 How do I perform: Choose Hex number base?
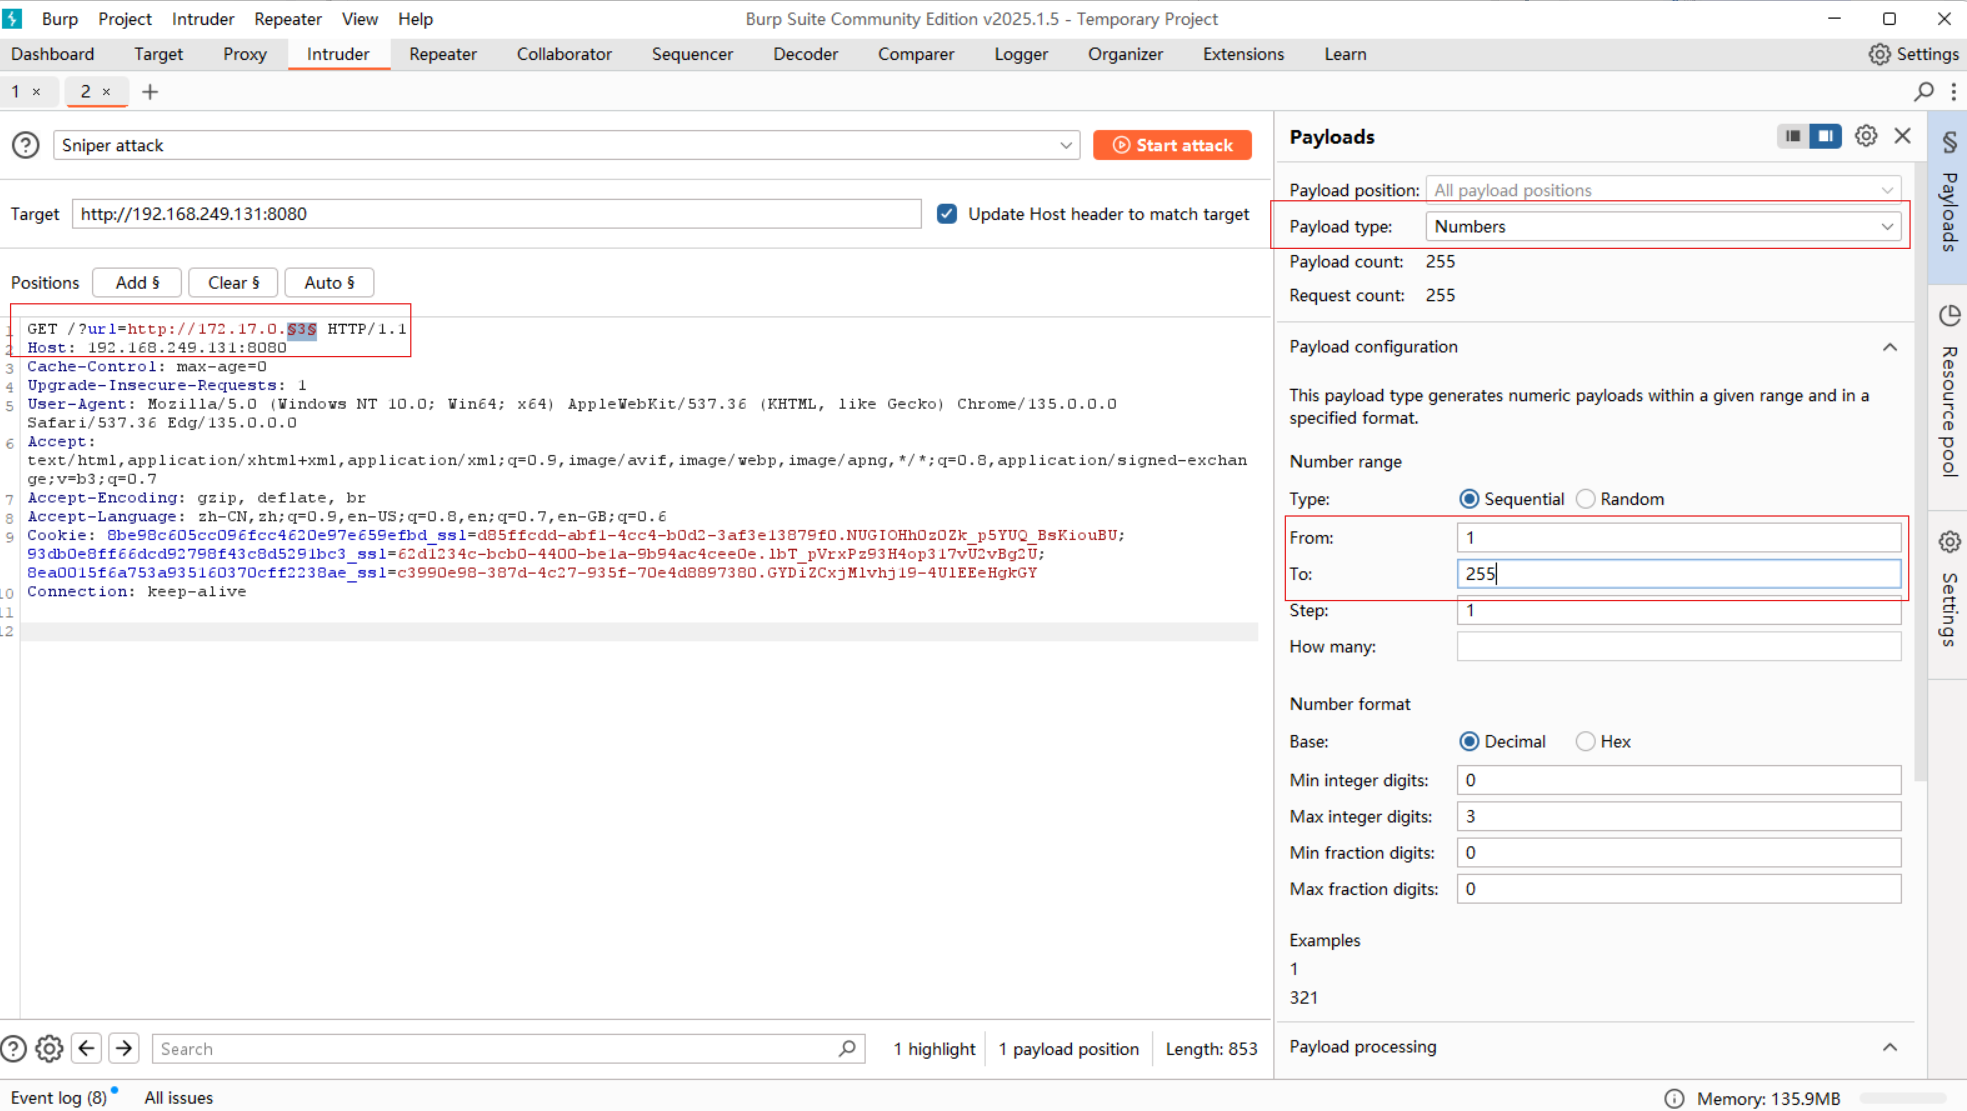(1586, 742)
